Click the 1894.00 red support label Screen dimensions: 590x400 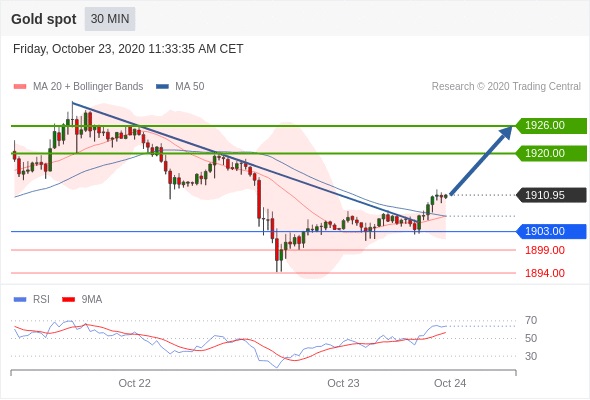(x=545, y=273)
